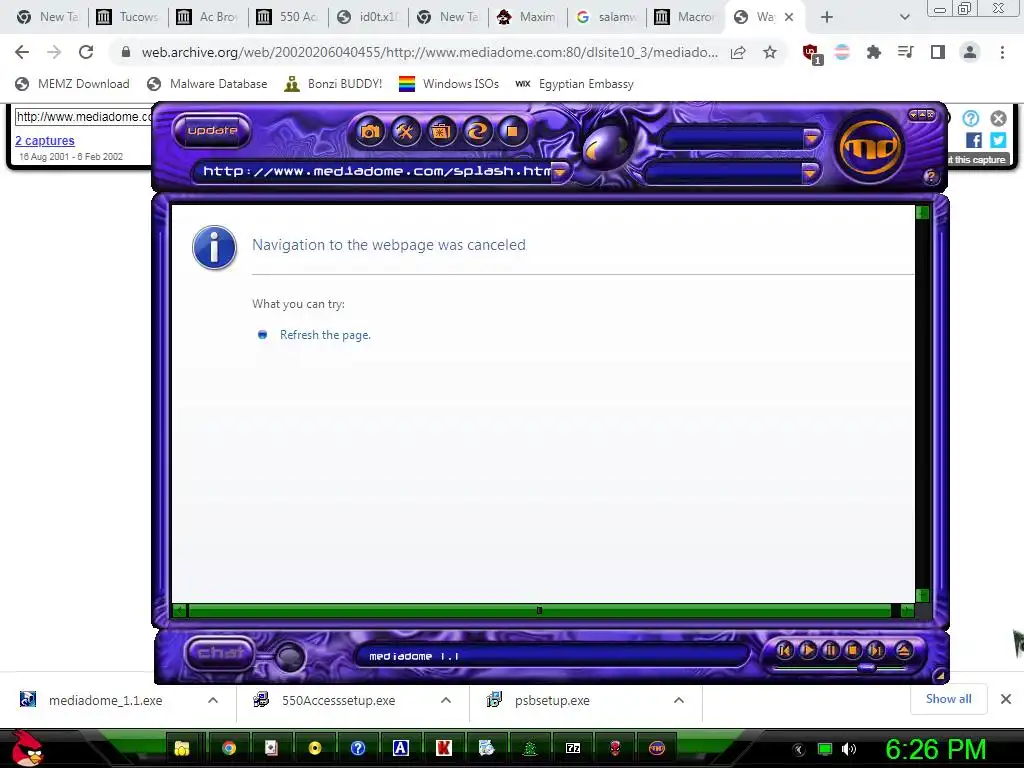Click stop button in Mediadome player controls
1024x768 pixels.
[853, 650]
